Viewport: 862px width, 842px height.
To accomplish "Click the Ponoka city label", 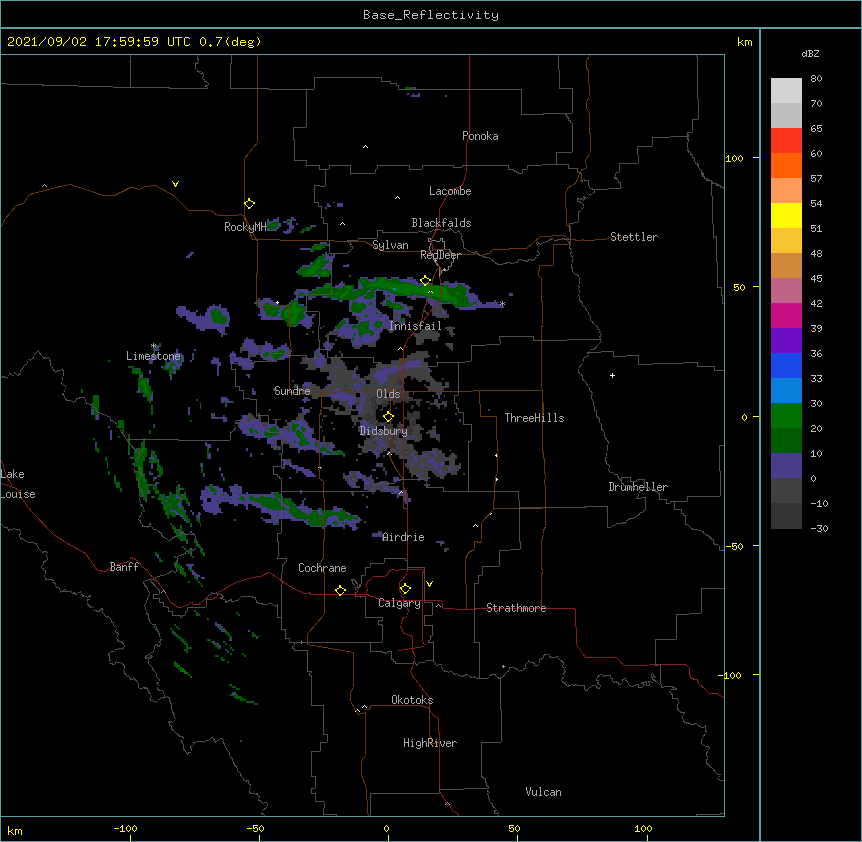I will click(480, 136).
